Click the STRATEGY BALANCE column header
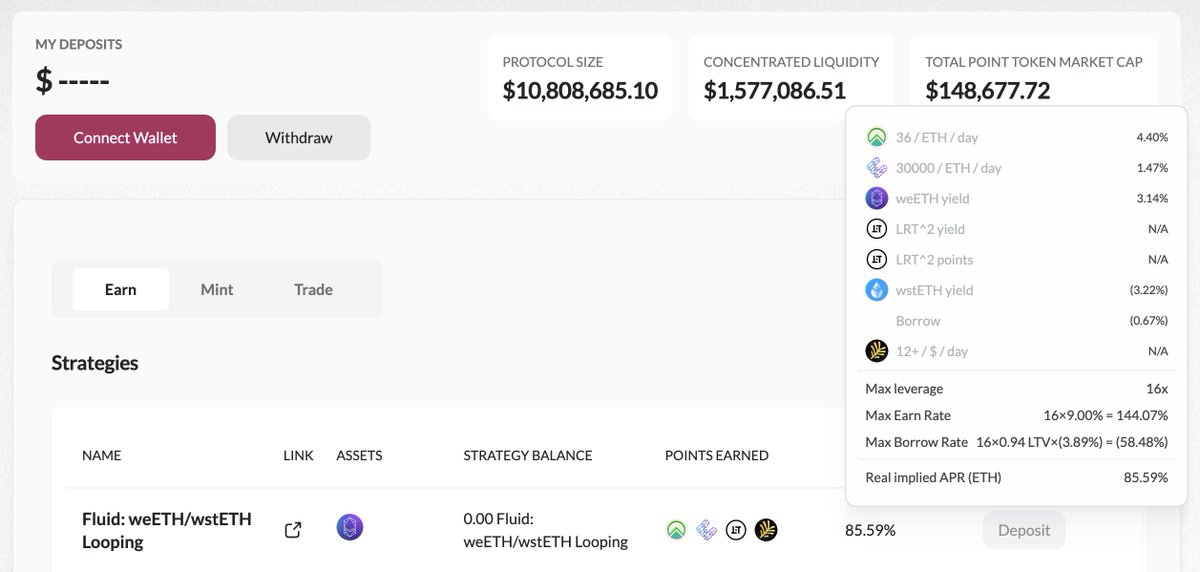The width and height of the screenshot is (1200, 572). tap(528, 455)
